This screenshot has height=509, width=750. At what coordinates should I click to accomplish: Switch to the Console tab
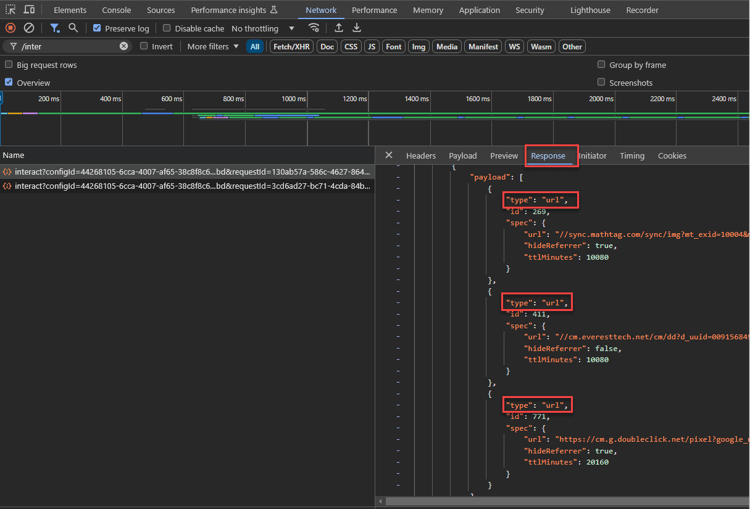[x=116, y=10]
